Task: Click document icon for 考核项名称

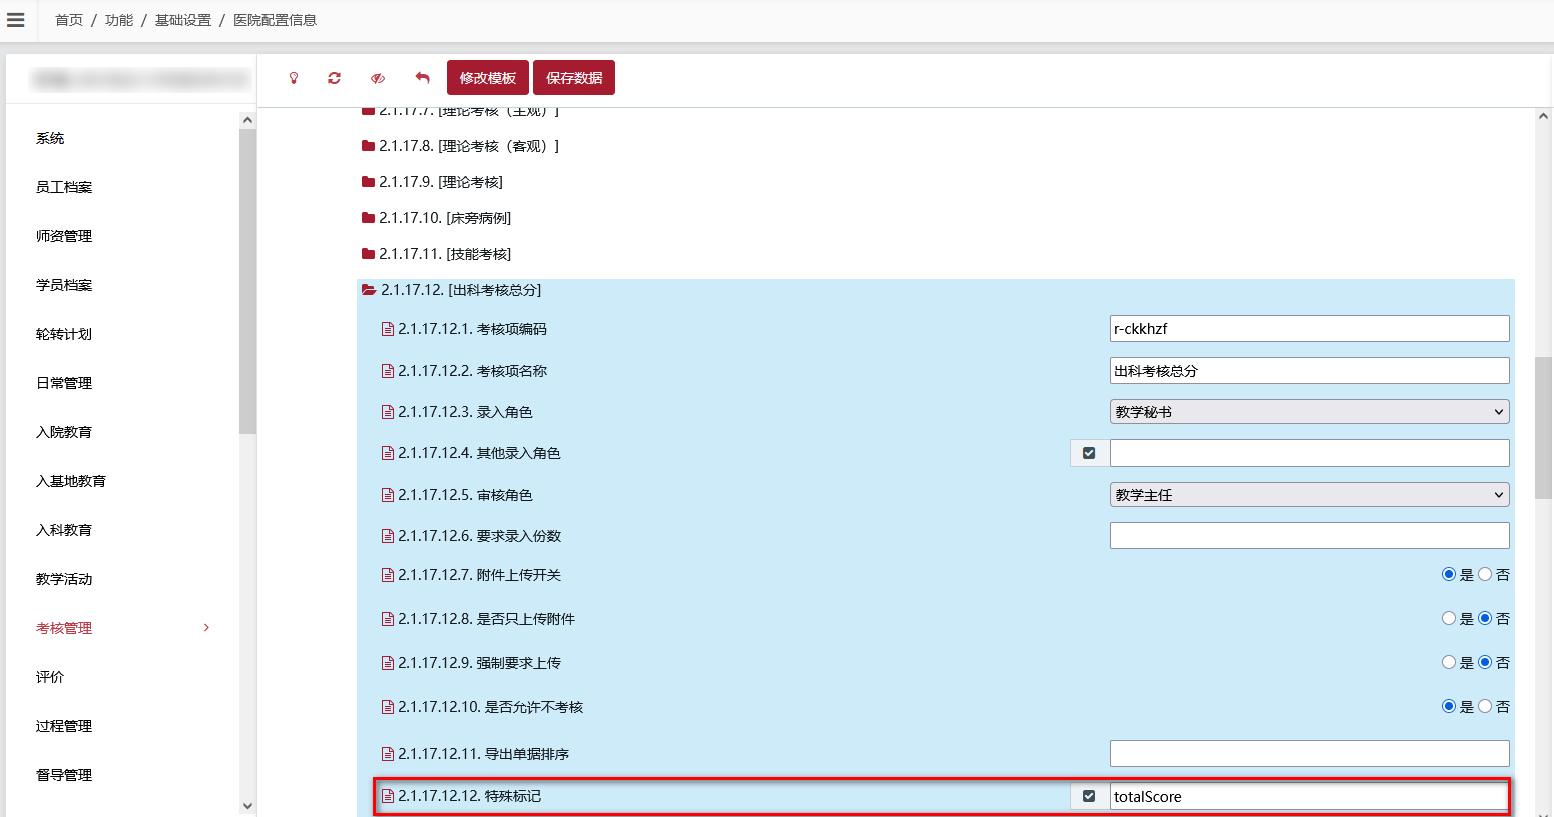Action: (388, 371)
